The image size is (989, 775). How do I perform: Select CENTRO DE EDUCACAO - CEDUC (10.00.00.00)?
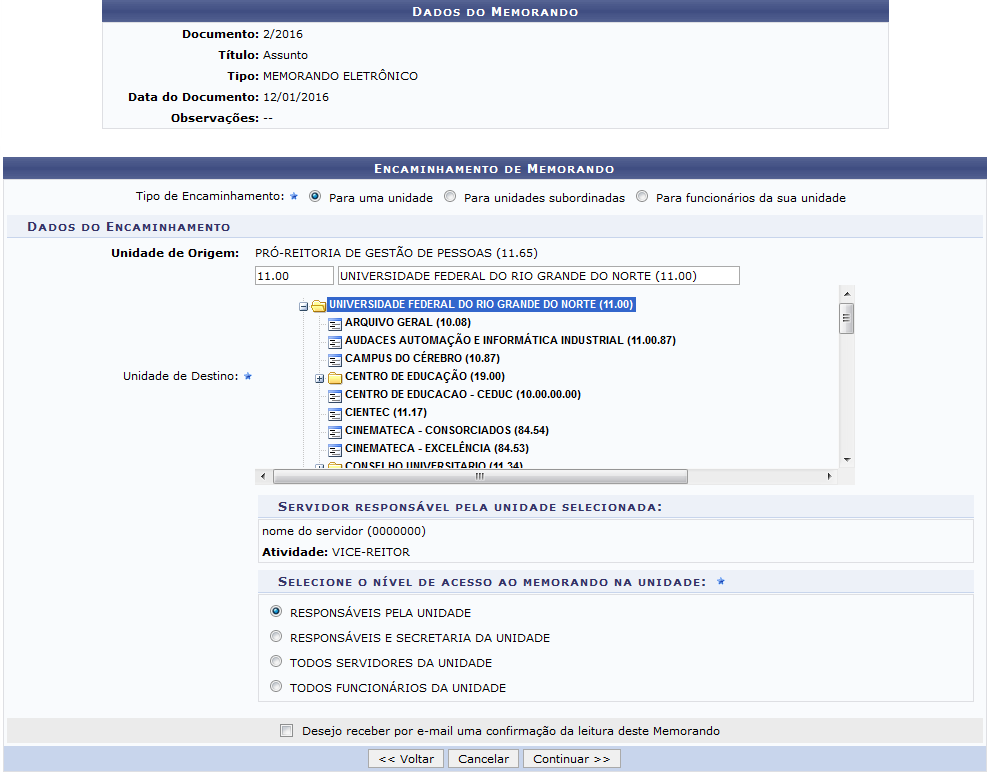click(463, 395)
